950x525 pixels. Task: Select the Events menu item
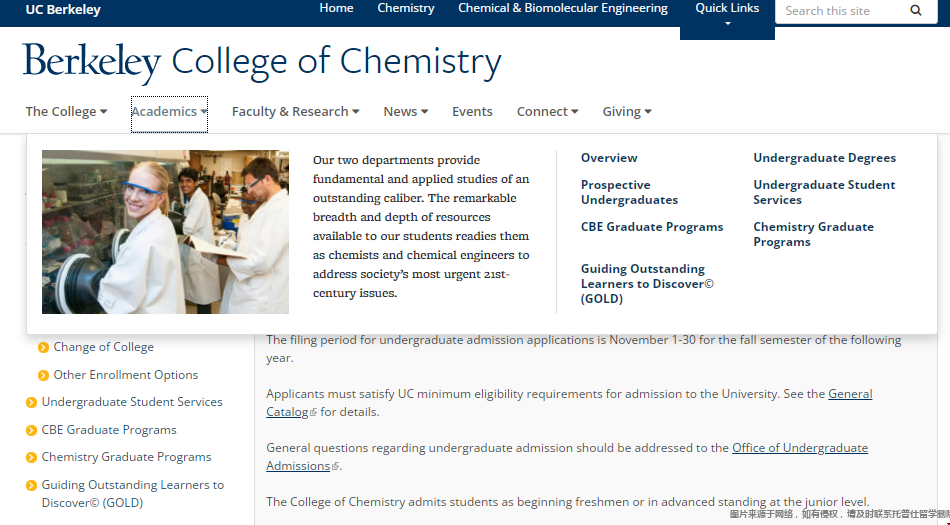[472, 112]
